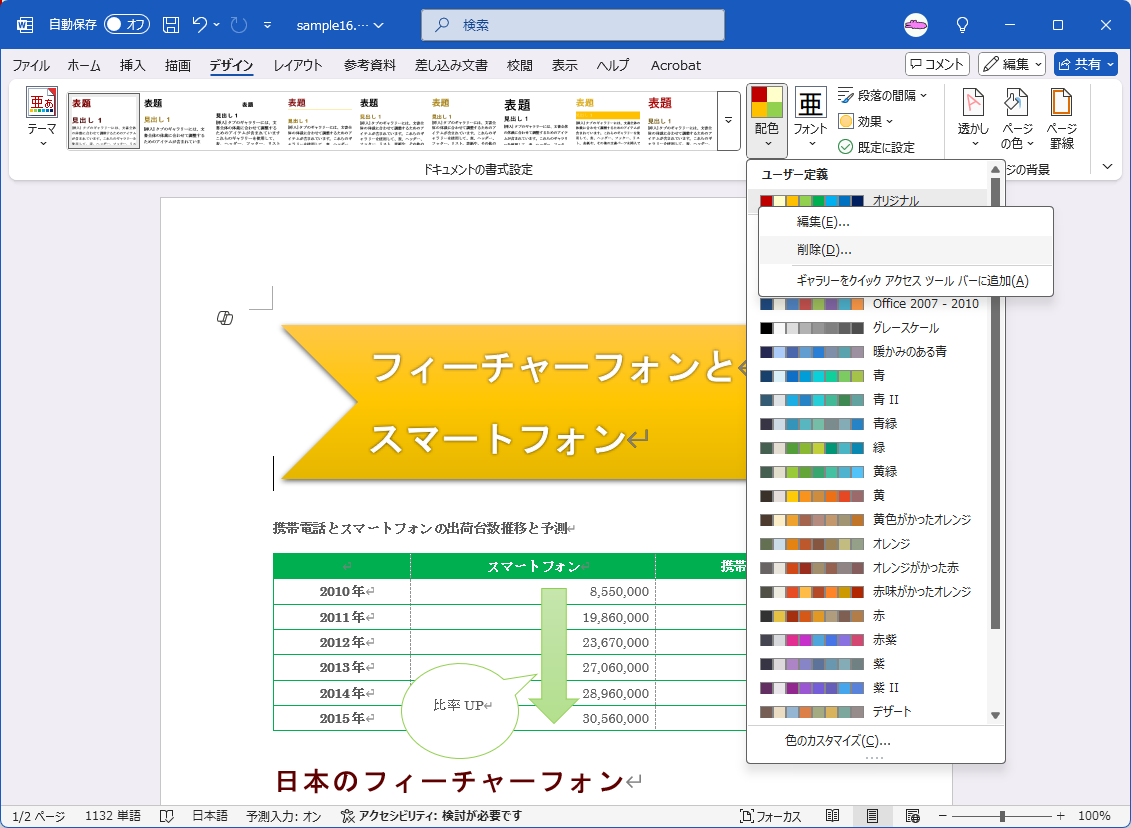Click the コメント button
Viewport: 1131px width, 828px height.
point(937,64)
